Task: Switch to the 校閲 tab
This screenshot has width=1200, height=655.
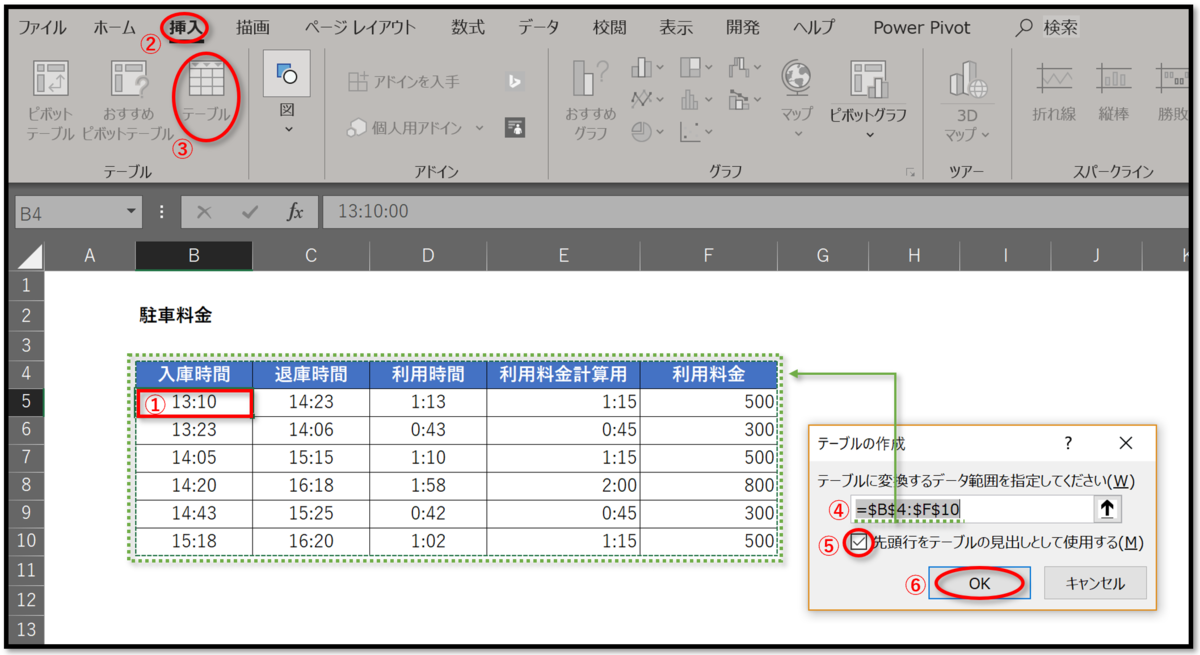Action: coord(610,27)
